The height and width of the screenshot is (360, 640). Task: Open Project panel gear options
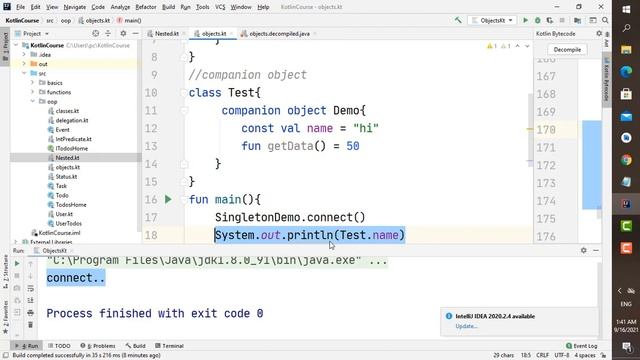click(x=123, y=33)
